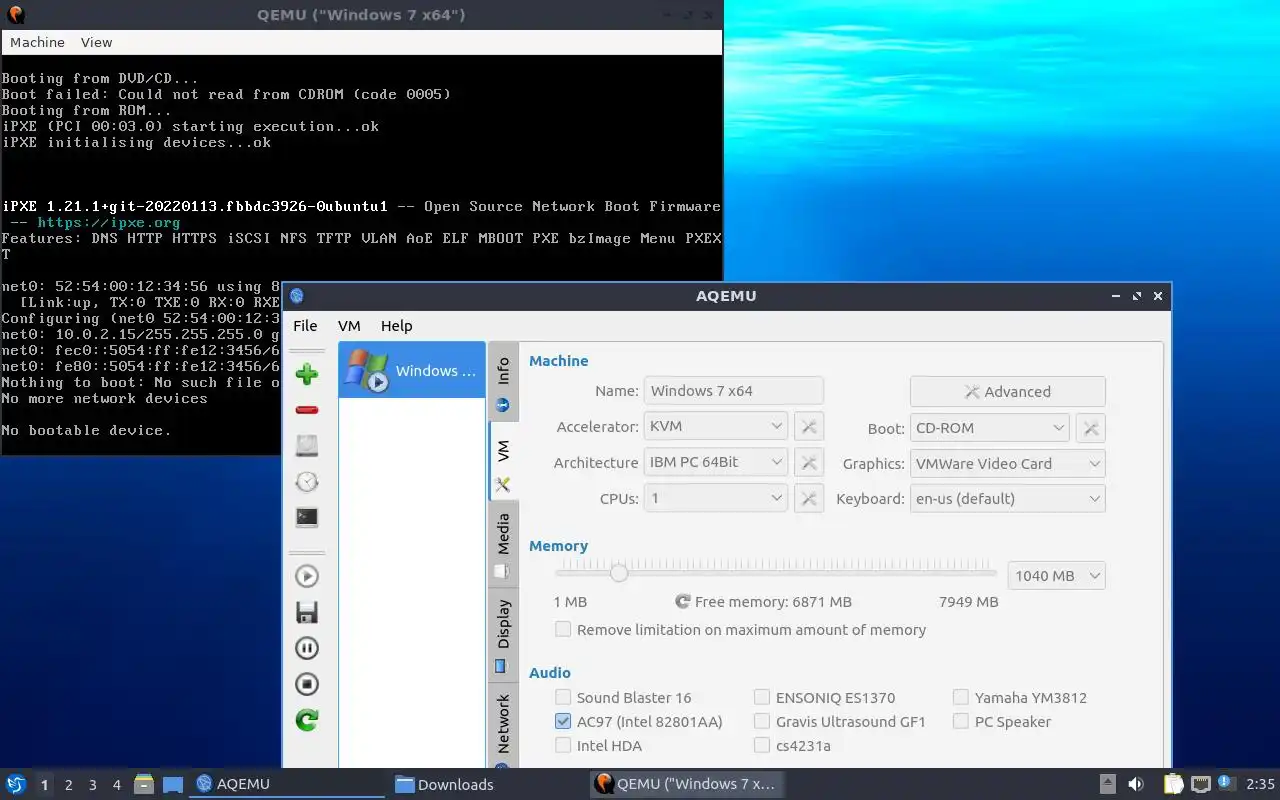Pause the VM with the pause icon
This screenshot has width=1280, height=800.
coord(307,648)
